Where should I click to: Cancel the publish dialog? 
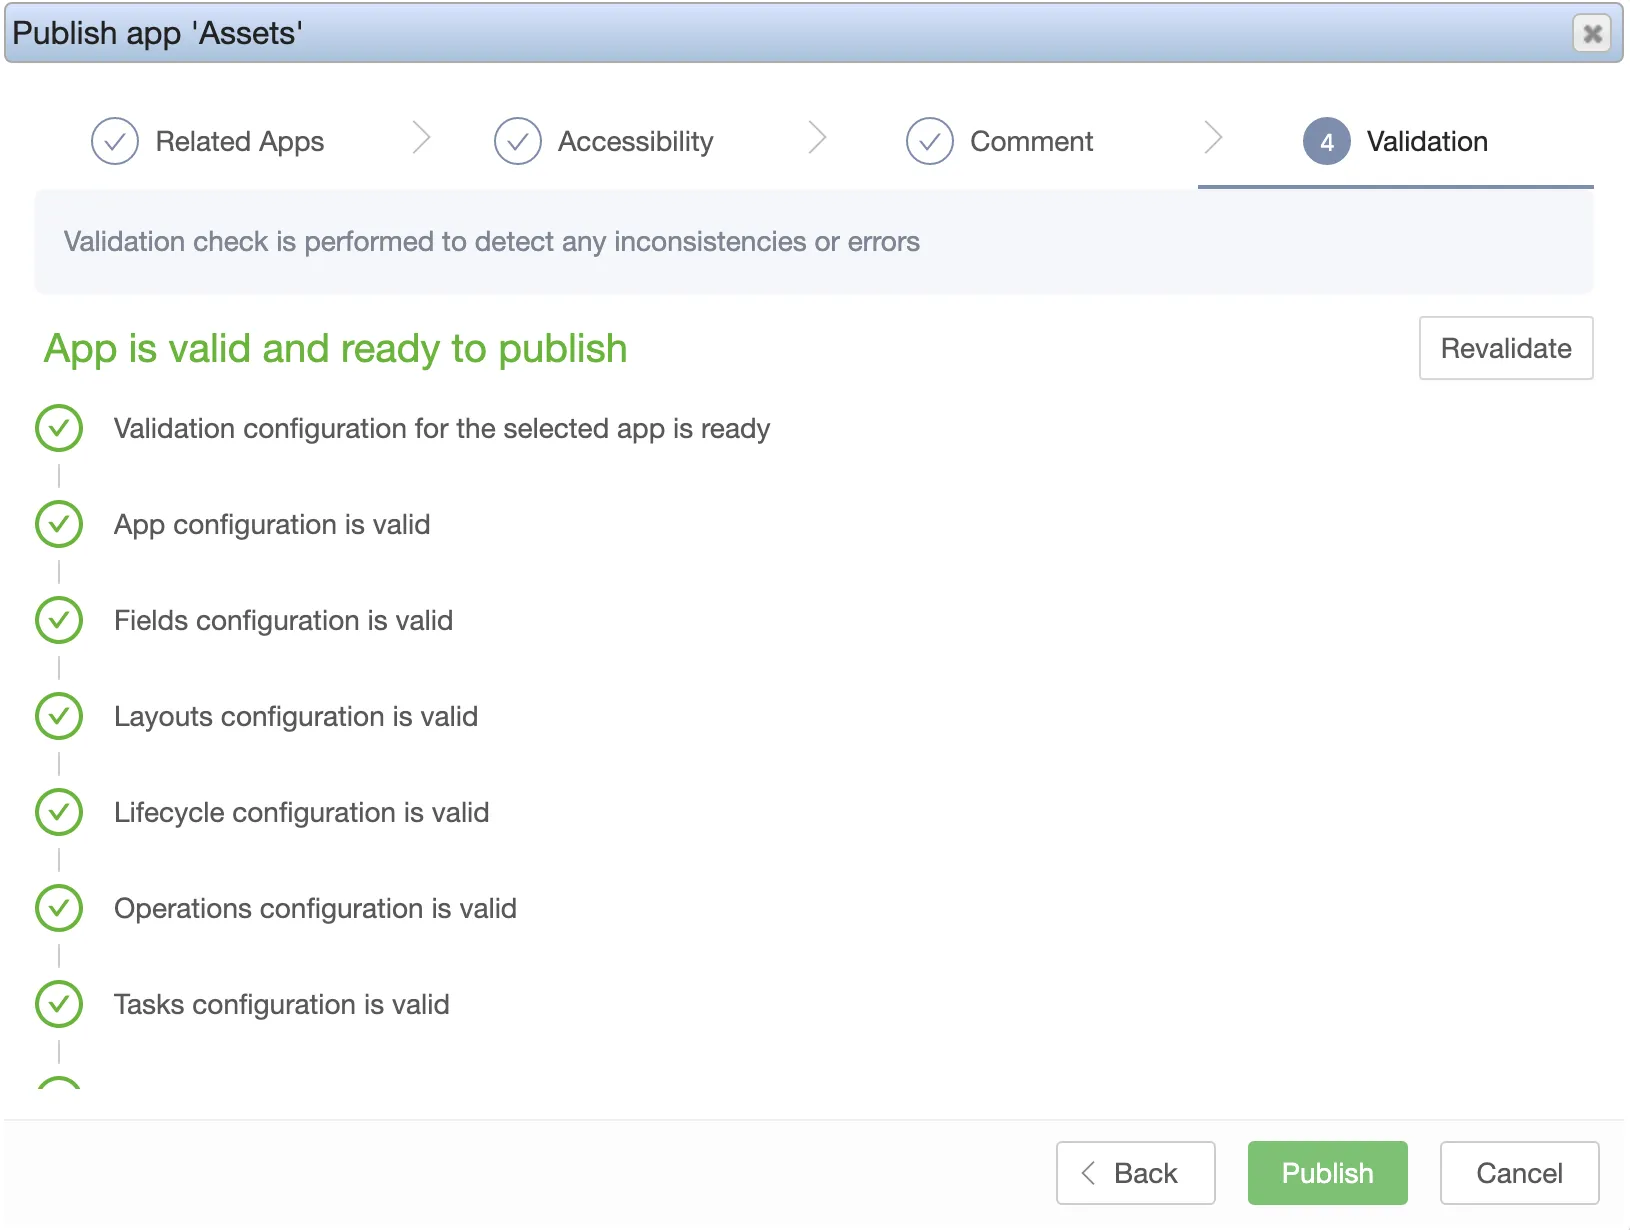[x=1519, y=1173]
